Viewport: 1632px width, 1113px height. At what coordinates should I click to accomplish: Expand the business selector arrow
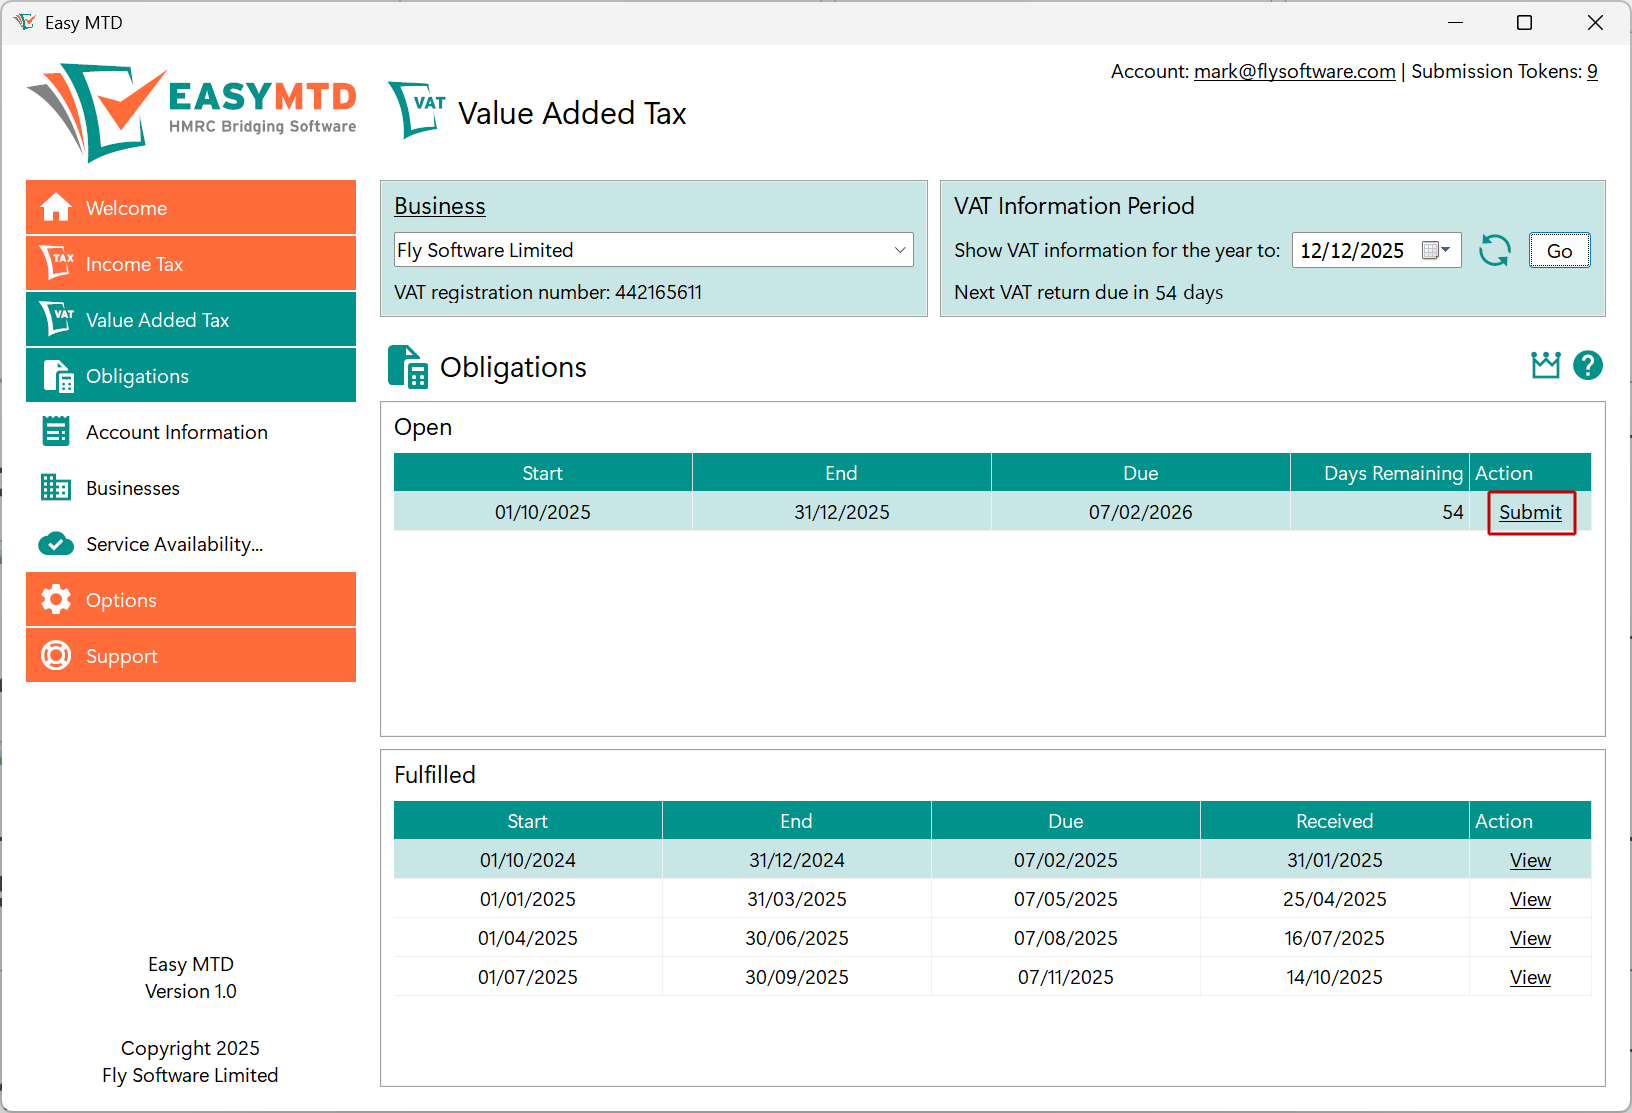901,250
